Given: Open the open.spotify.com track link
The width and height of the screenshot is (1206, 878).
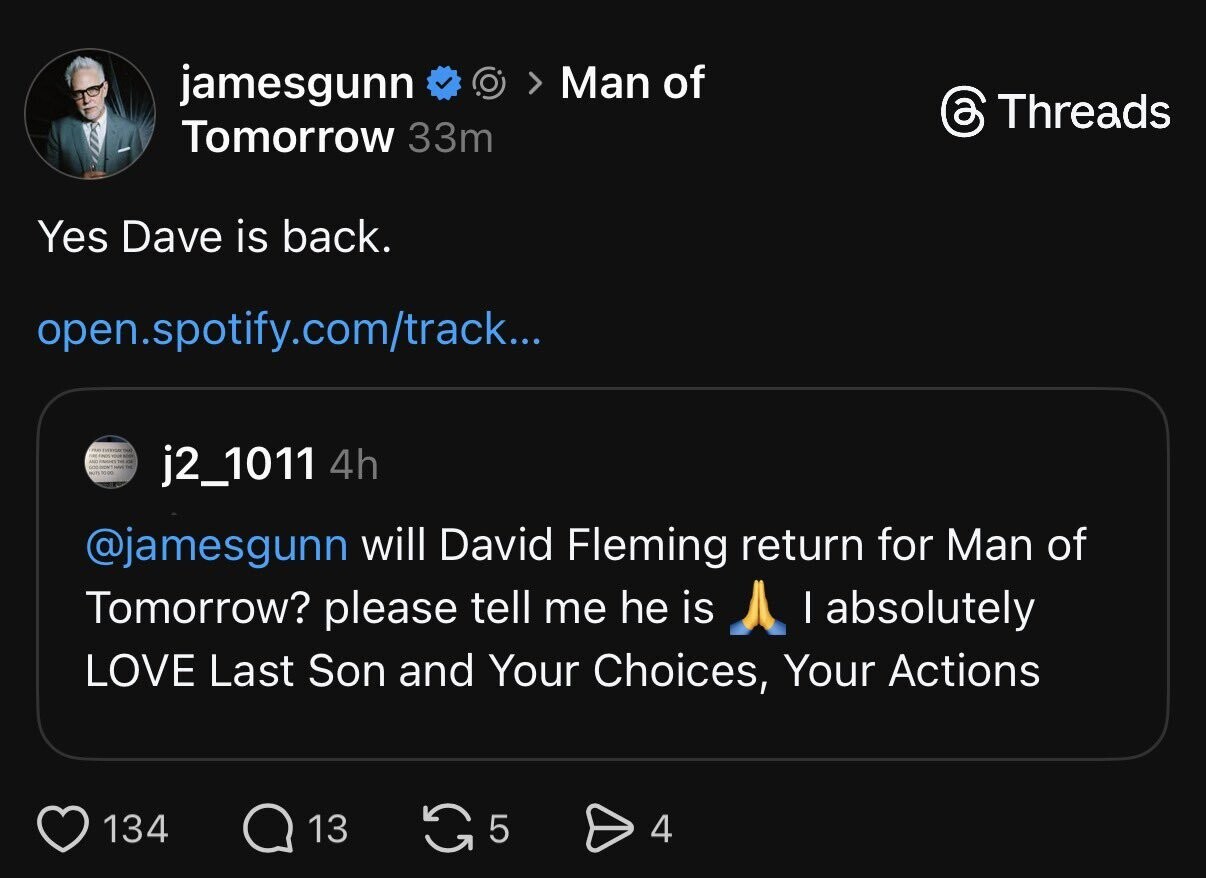Looking at the screenshot, I should coord(289,329).
